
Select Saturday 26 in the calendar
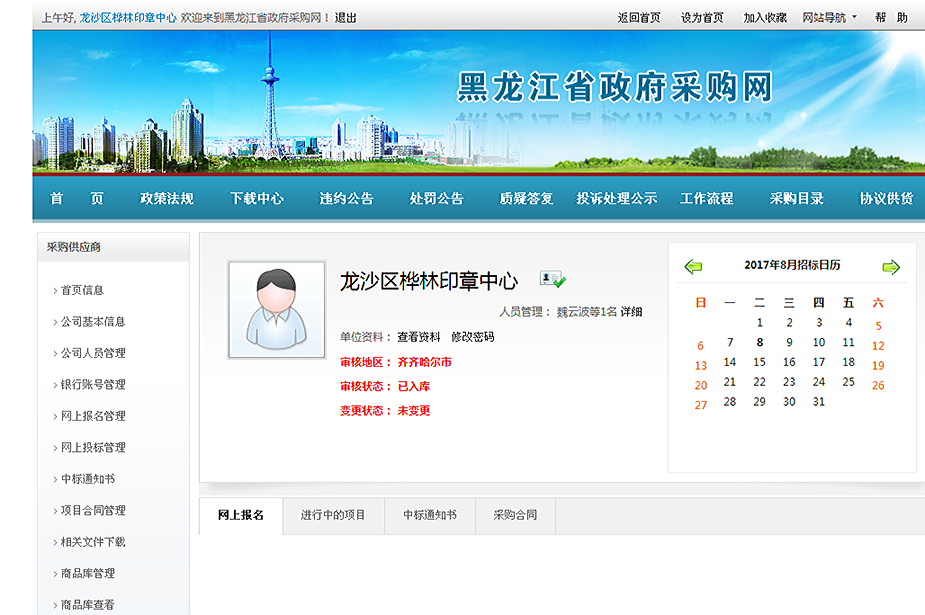pos(878,385)
